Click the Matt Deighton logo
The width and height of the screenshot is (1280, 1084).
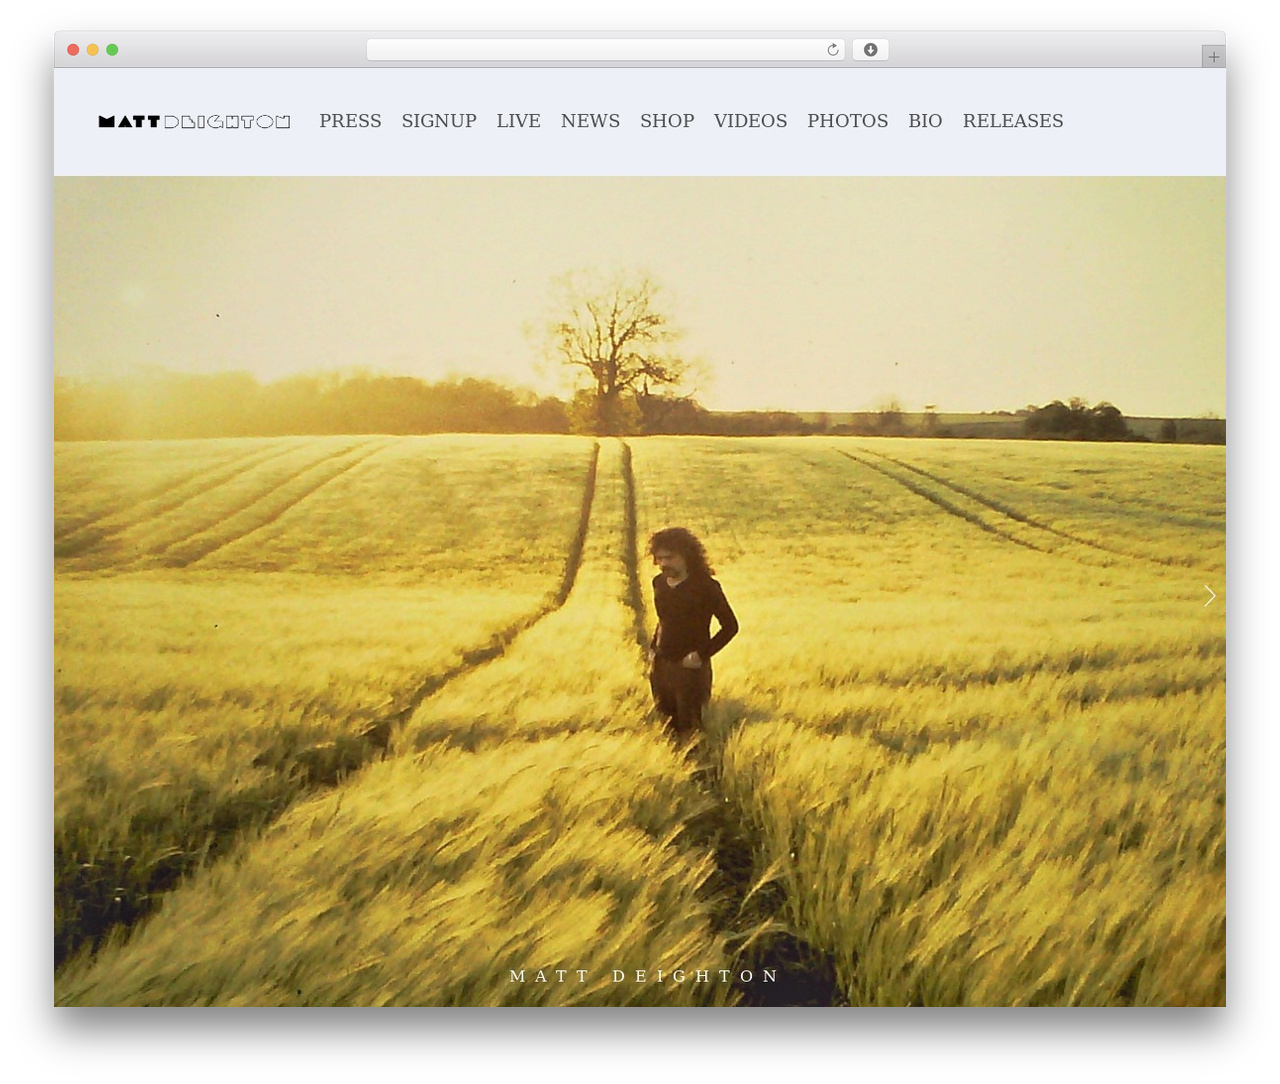195,122
